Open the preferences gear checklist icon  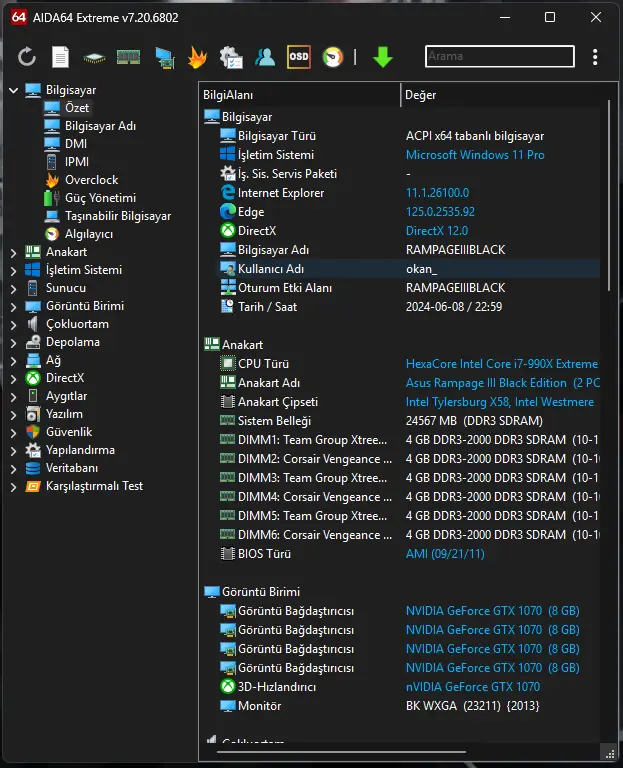[231, 57]
